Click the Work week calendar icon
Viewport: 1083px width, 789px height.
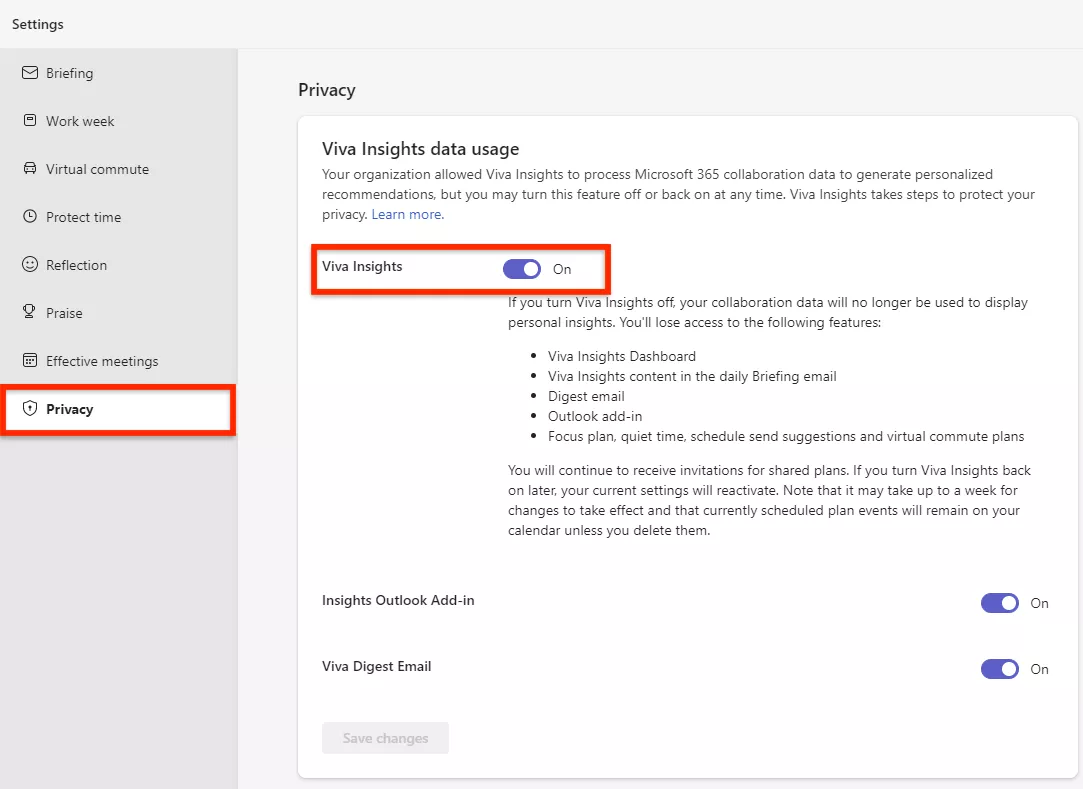29,121
